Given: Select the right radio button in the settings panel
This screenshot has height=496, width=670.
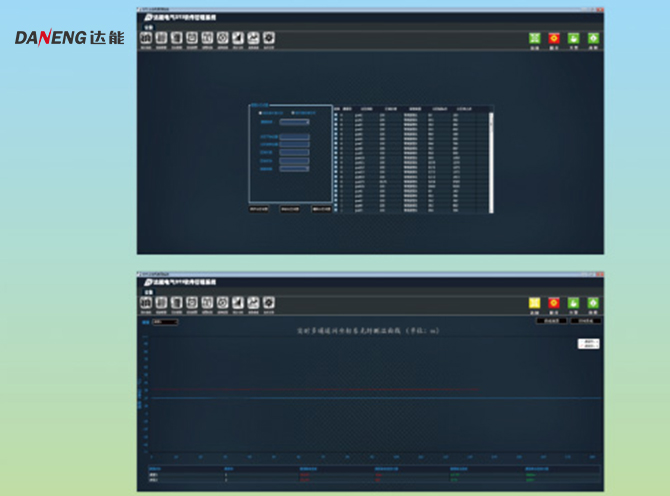Looking at the screenshot, I should [292, 112].
